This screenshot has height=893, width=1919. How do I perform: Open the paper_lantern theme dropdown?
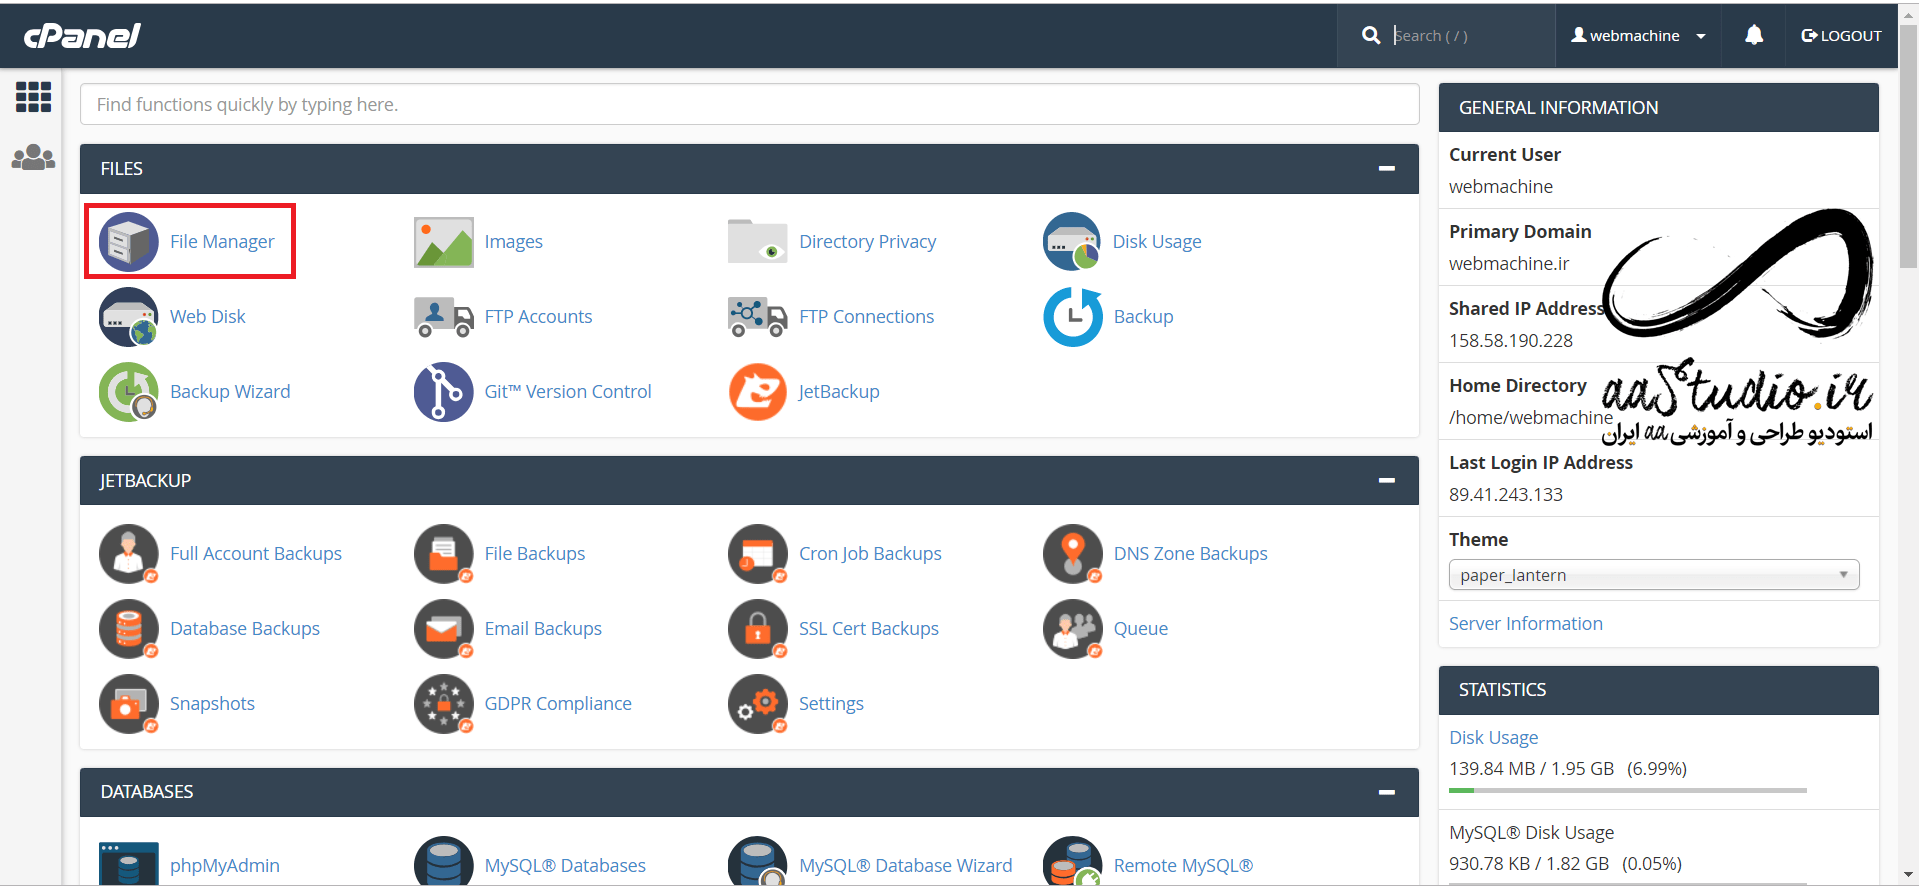[1654, 575]
